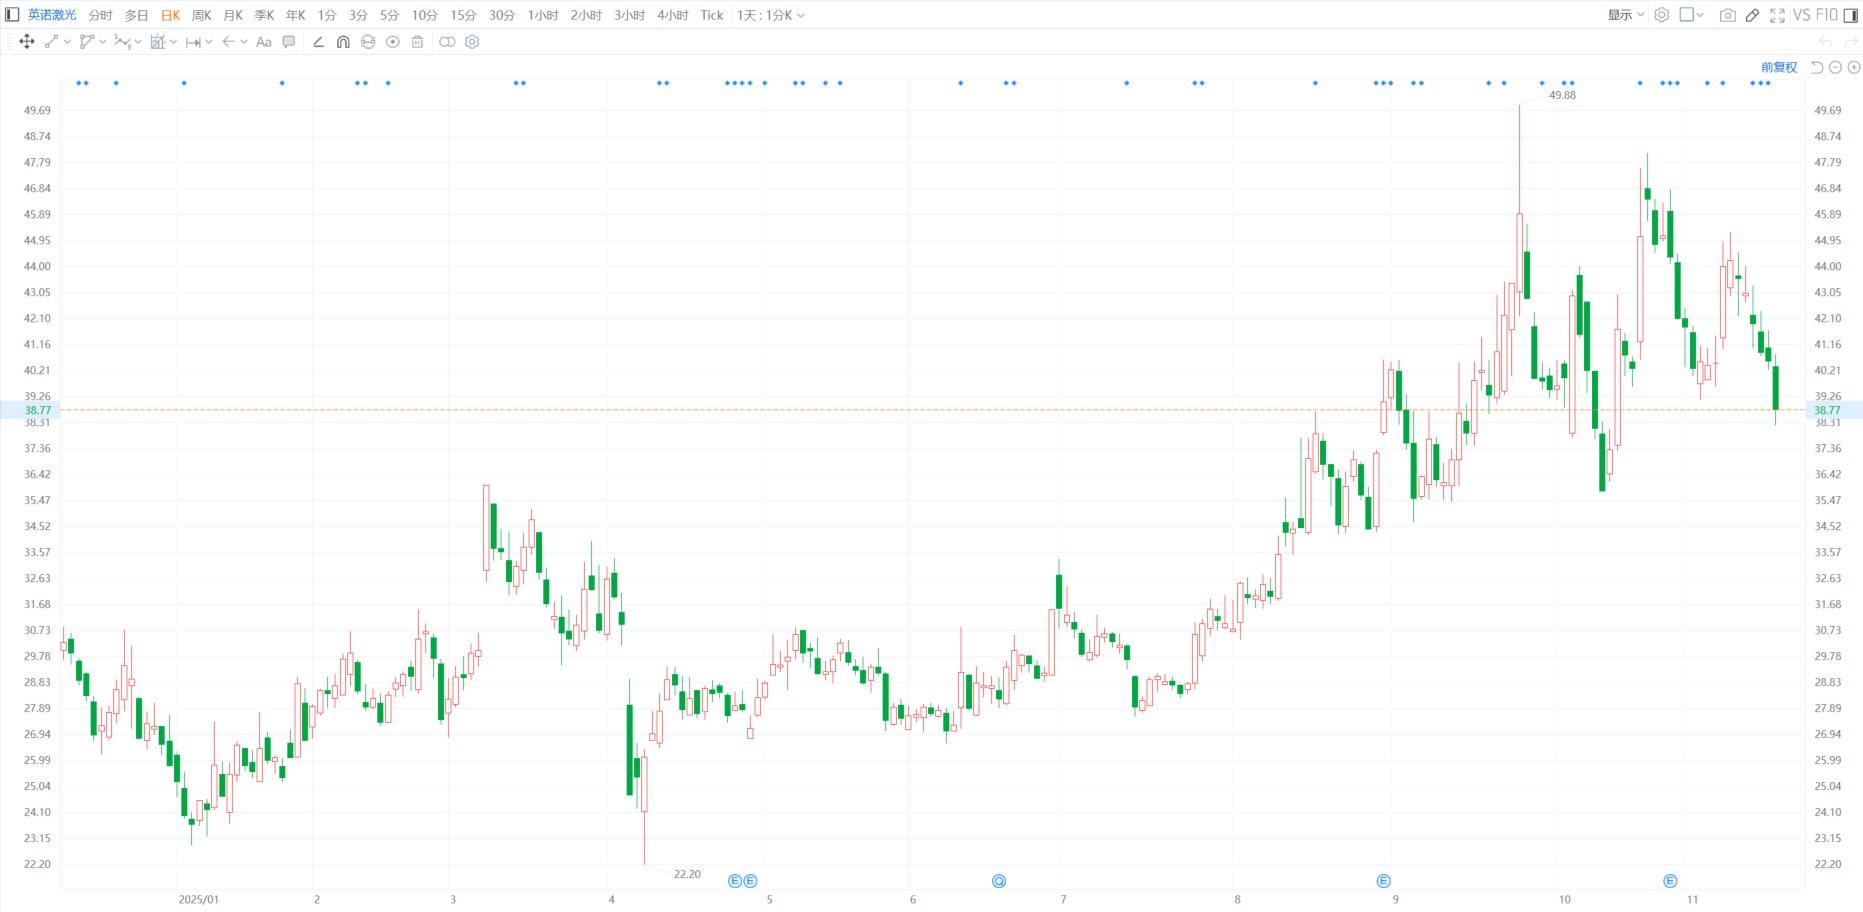Screen dimensions: 1863x912
Task: Click the VS compare button
Action: tap(1801, 15)
